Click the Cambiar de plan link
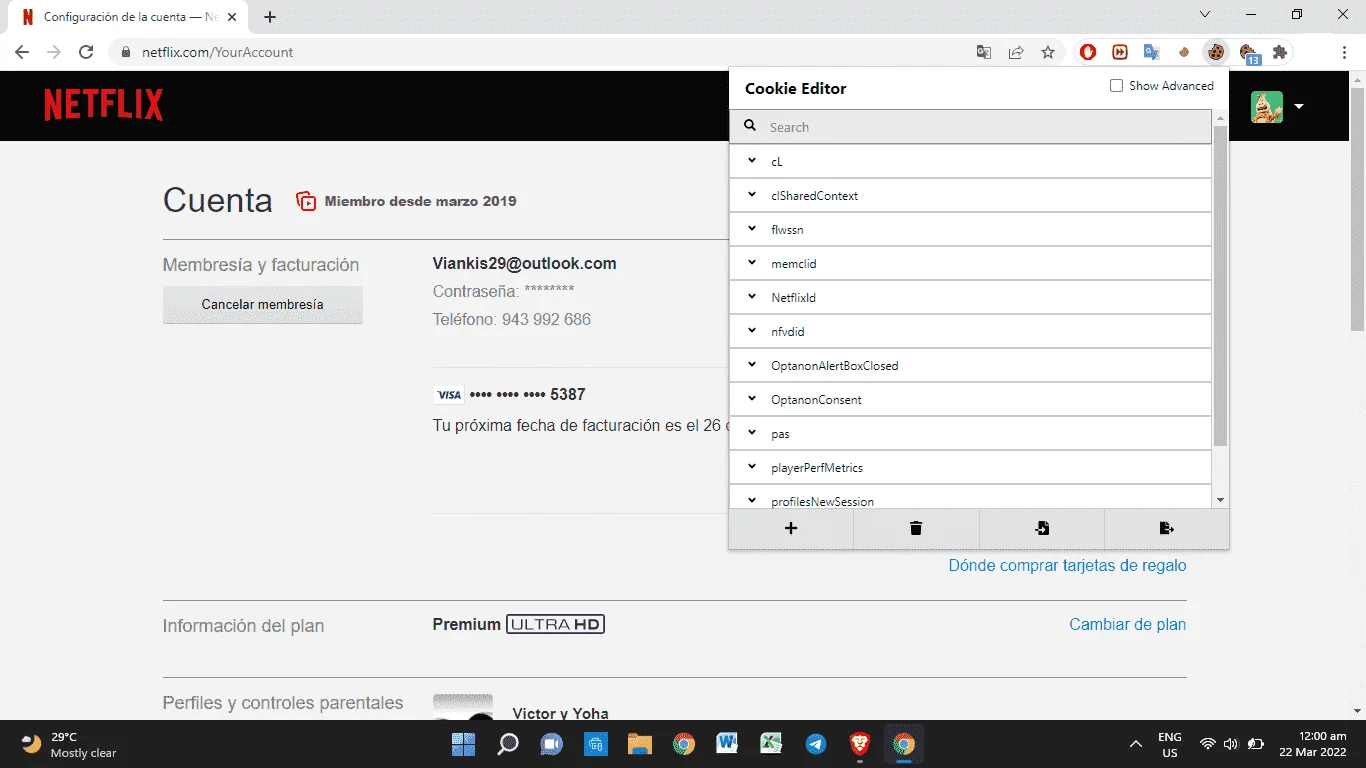The width and height of the screenshot is (1366, 768). (1128, 624)
